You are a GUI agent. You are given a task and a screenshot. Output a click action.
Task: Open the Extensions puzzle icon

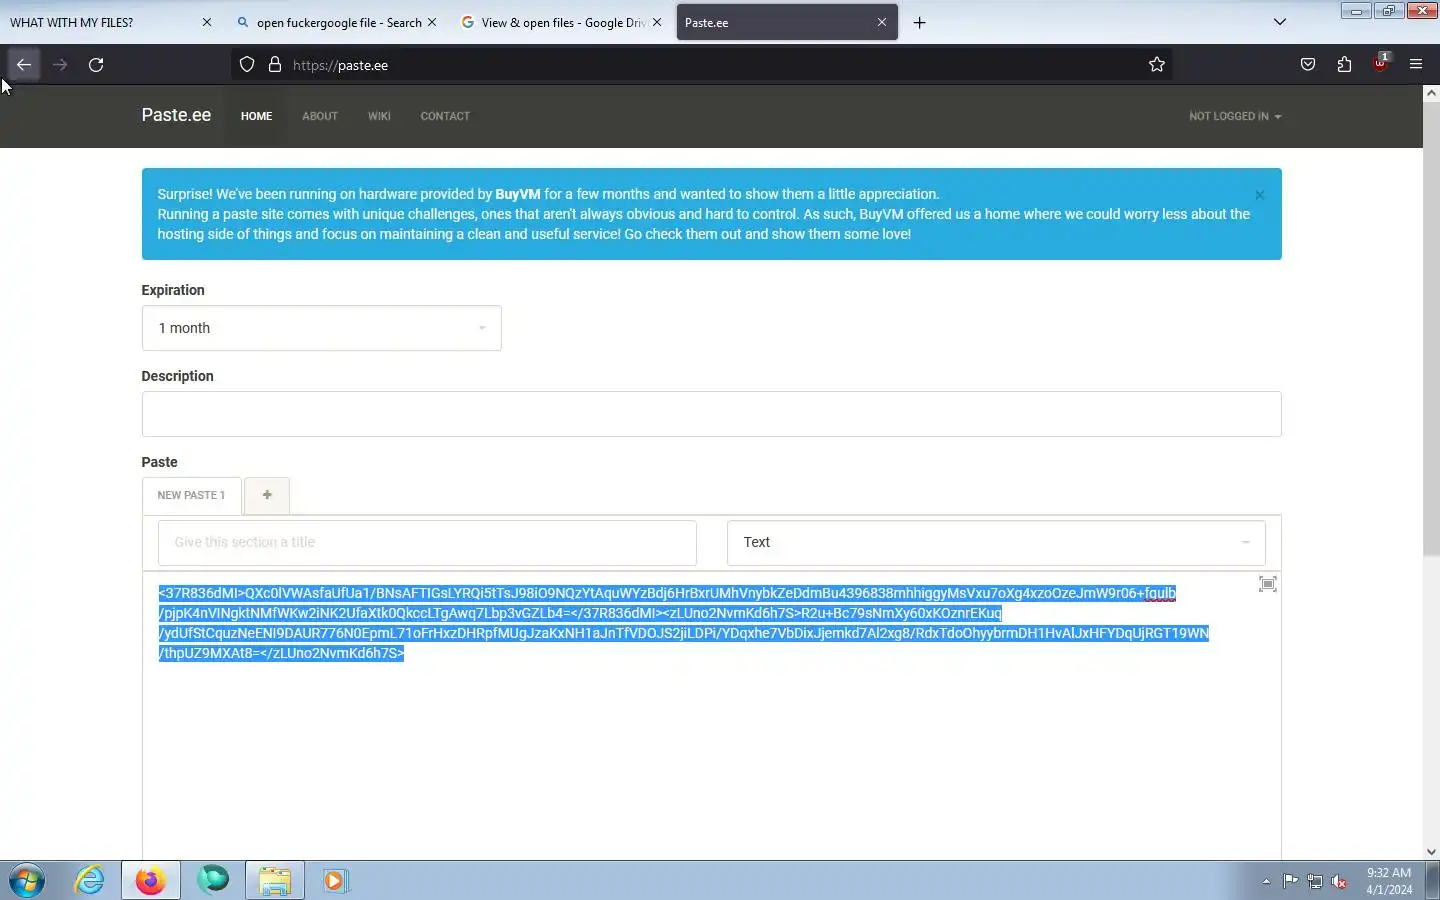1344,65
